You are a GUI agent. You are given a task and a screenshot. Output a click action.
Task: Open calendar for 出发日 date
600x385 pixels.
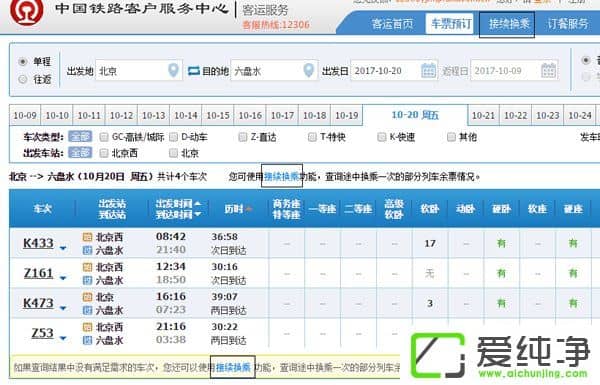(x=428, y=70)
